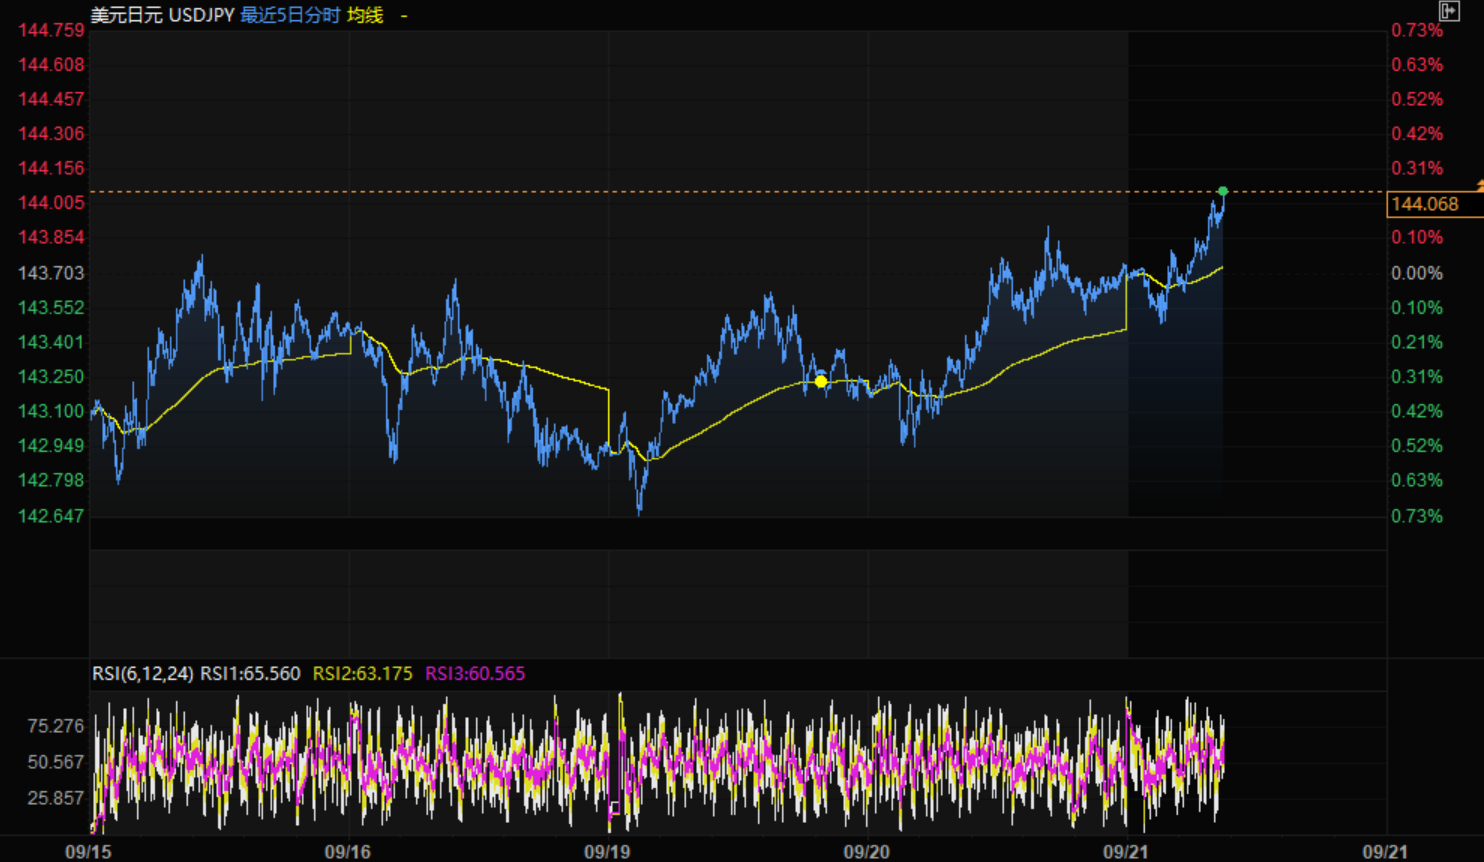Click the 144.005 price axis label
Image resolution: width=1484 pixels, height=862 pixels.
pos(51,203)
